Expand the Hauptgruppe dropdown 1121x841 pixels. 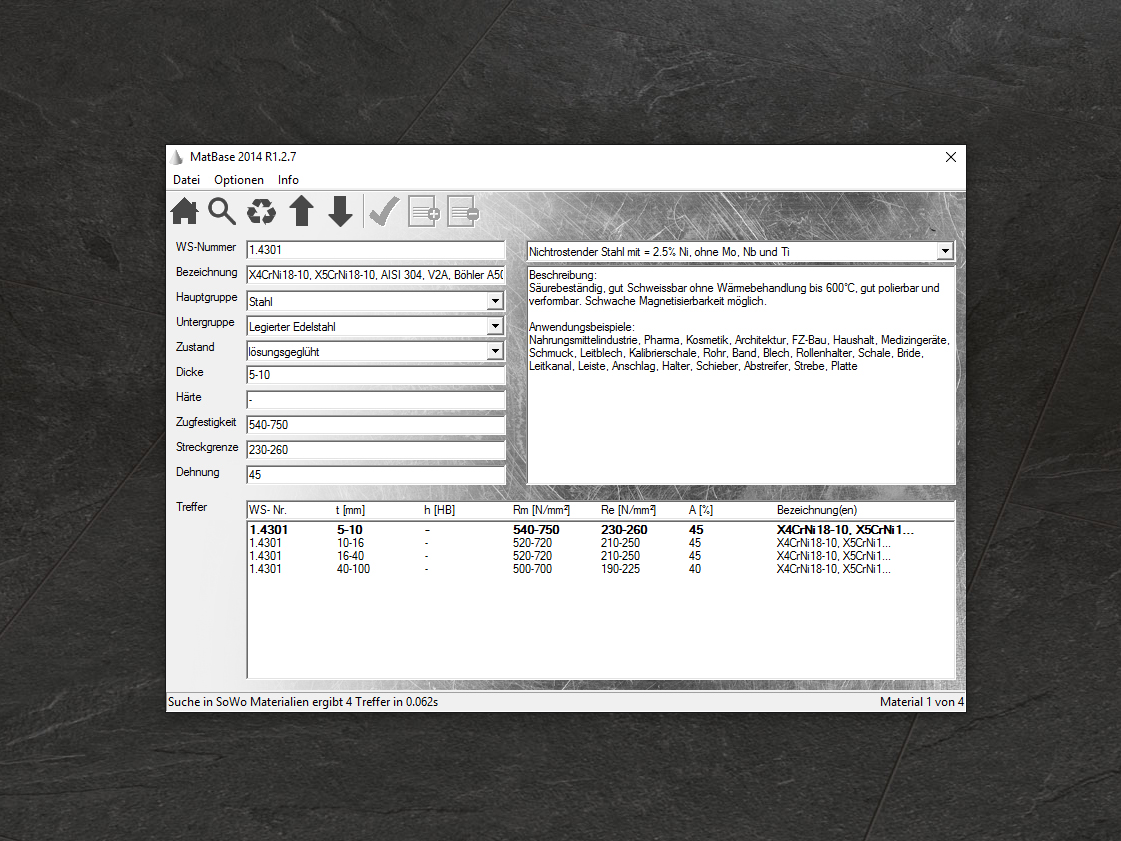(x=495, y=301)
